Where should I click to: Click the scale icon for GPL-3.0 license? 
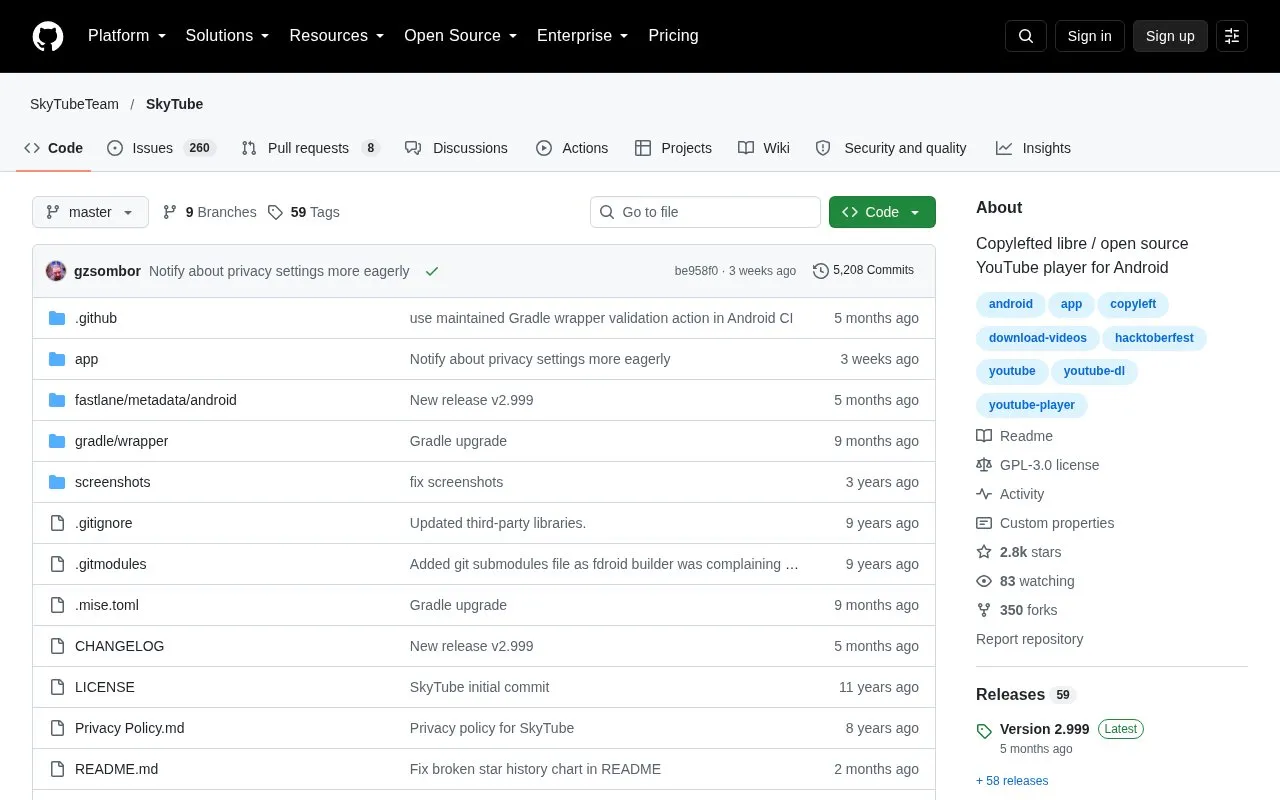[x=984, y=465]
